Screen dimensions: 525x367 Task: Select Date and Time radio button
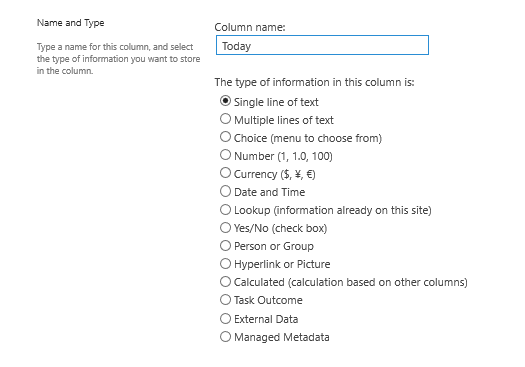point(225,191)
